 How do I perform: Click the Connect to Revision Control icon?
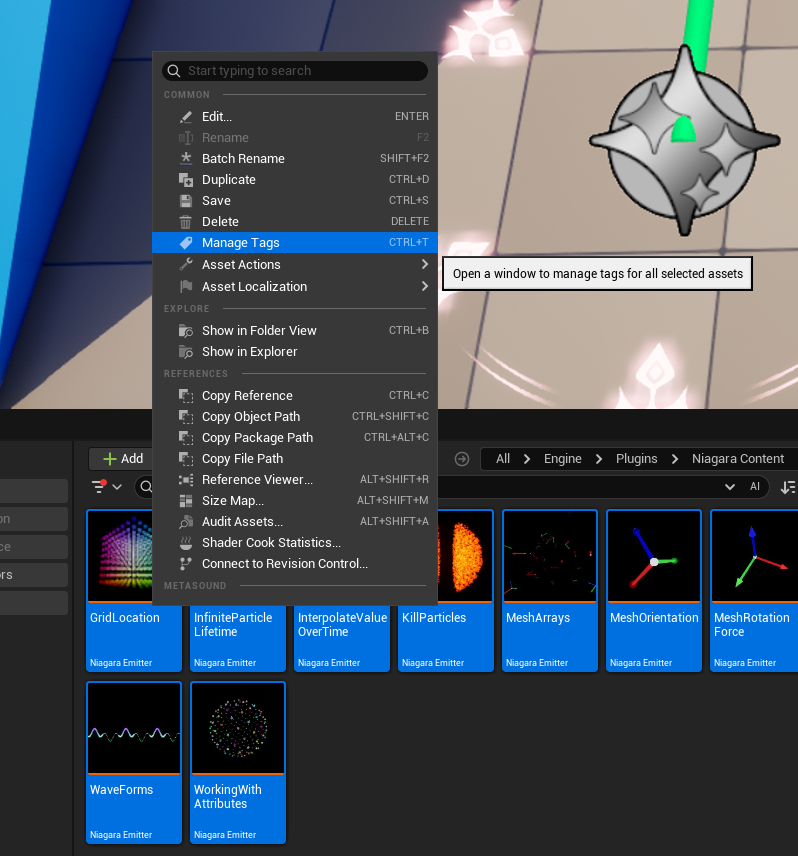click(186, 564)
